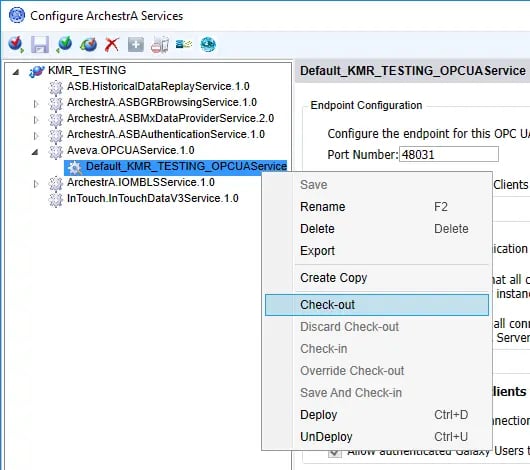Click the Default_KMR_TESTING_OPCUAService panel header
Screen dimensions: 530x470
413,71
